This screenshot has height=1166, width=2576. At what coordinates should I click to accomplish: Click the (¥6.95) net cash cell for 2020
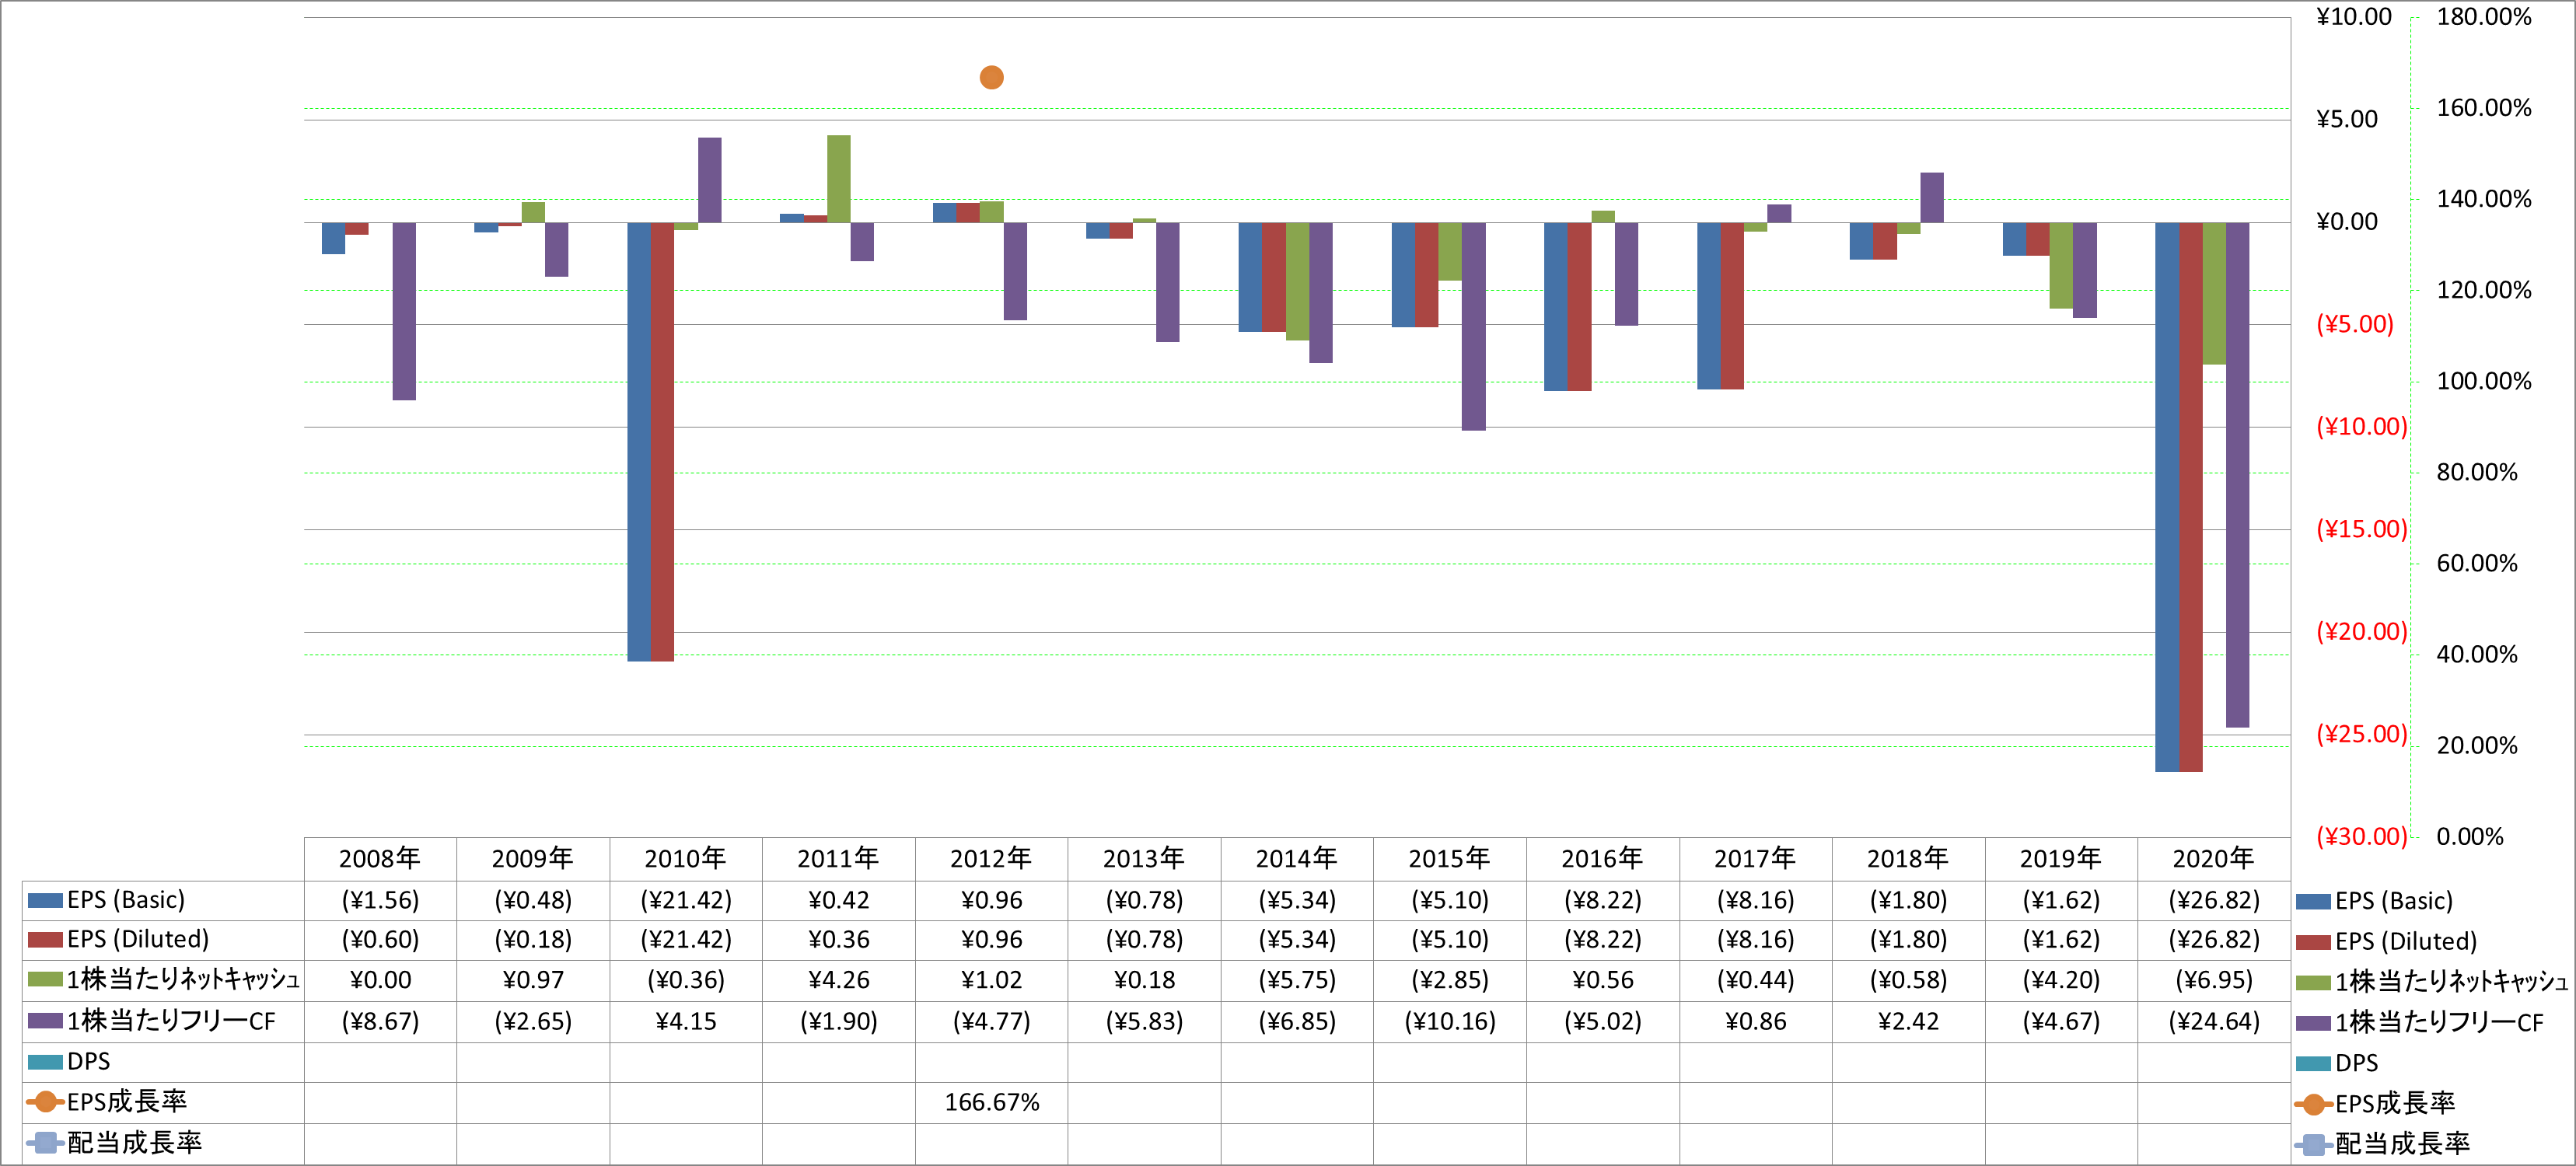tap(2214, 980)
